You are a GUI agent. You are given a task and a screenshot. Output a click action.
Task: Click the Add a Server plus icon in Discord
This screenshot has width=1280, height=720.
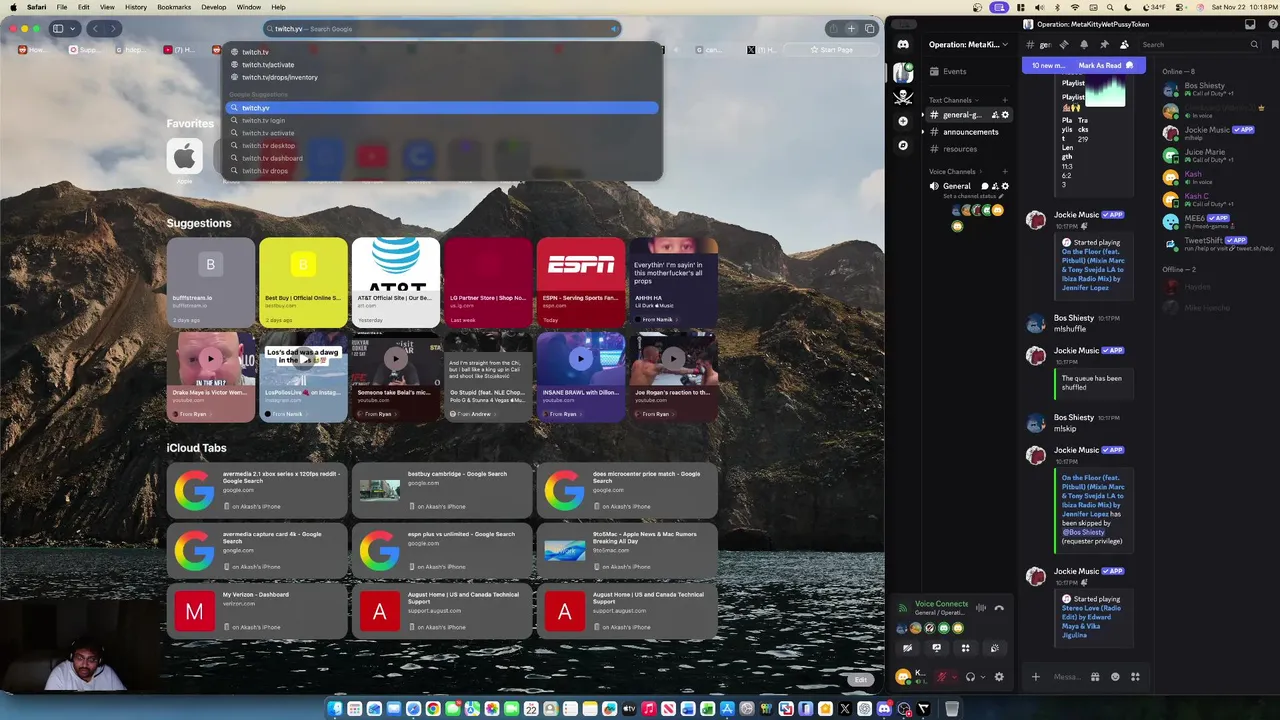point(903,121)
